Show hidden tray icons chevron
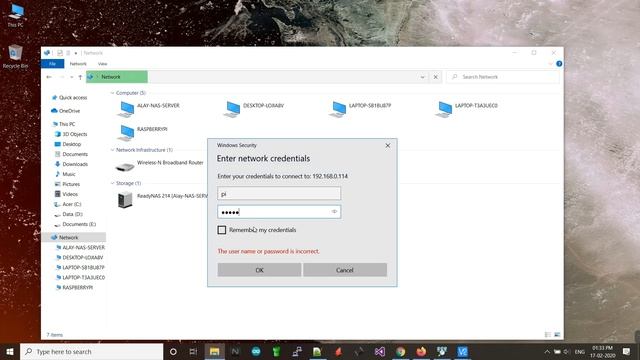This screenshot has width=640, height=360. tap(547, 351)
